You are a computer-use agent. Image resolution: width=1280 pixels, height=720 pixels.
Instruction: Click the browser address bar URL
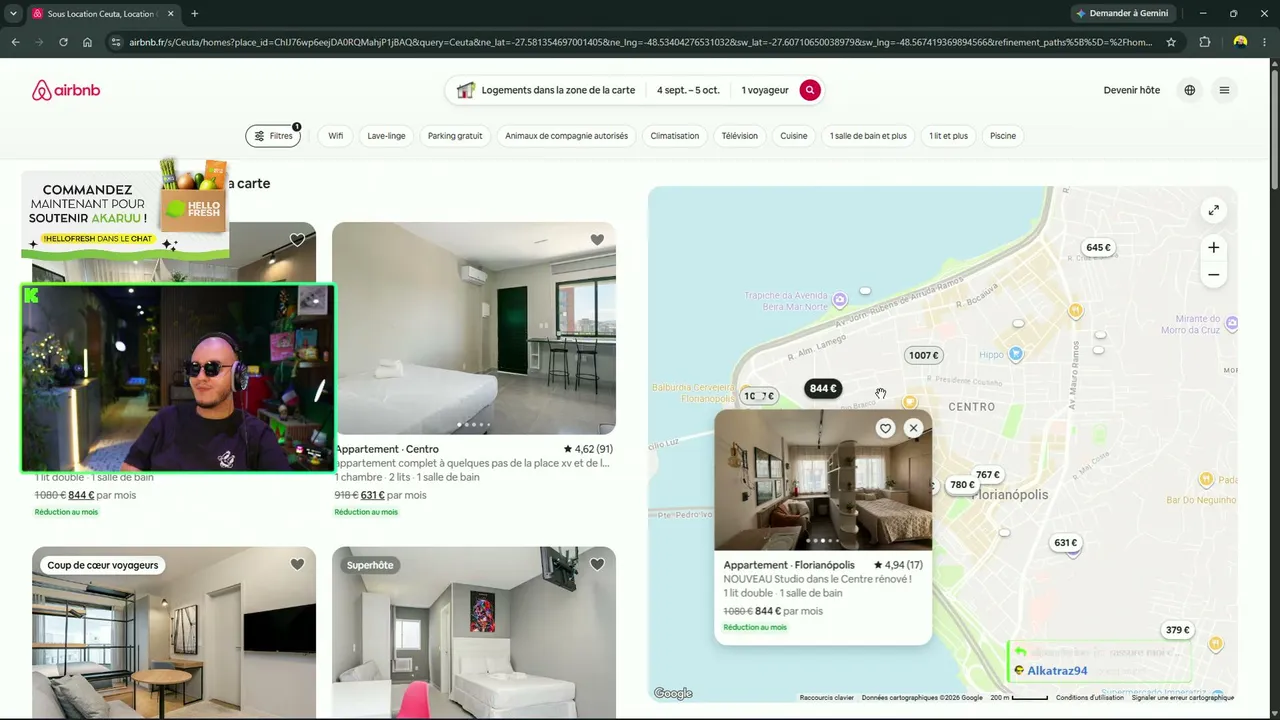point(640,42)
